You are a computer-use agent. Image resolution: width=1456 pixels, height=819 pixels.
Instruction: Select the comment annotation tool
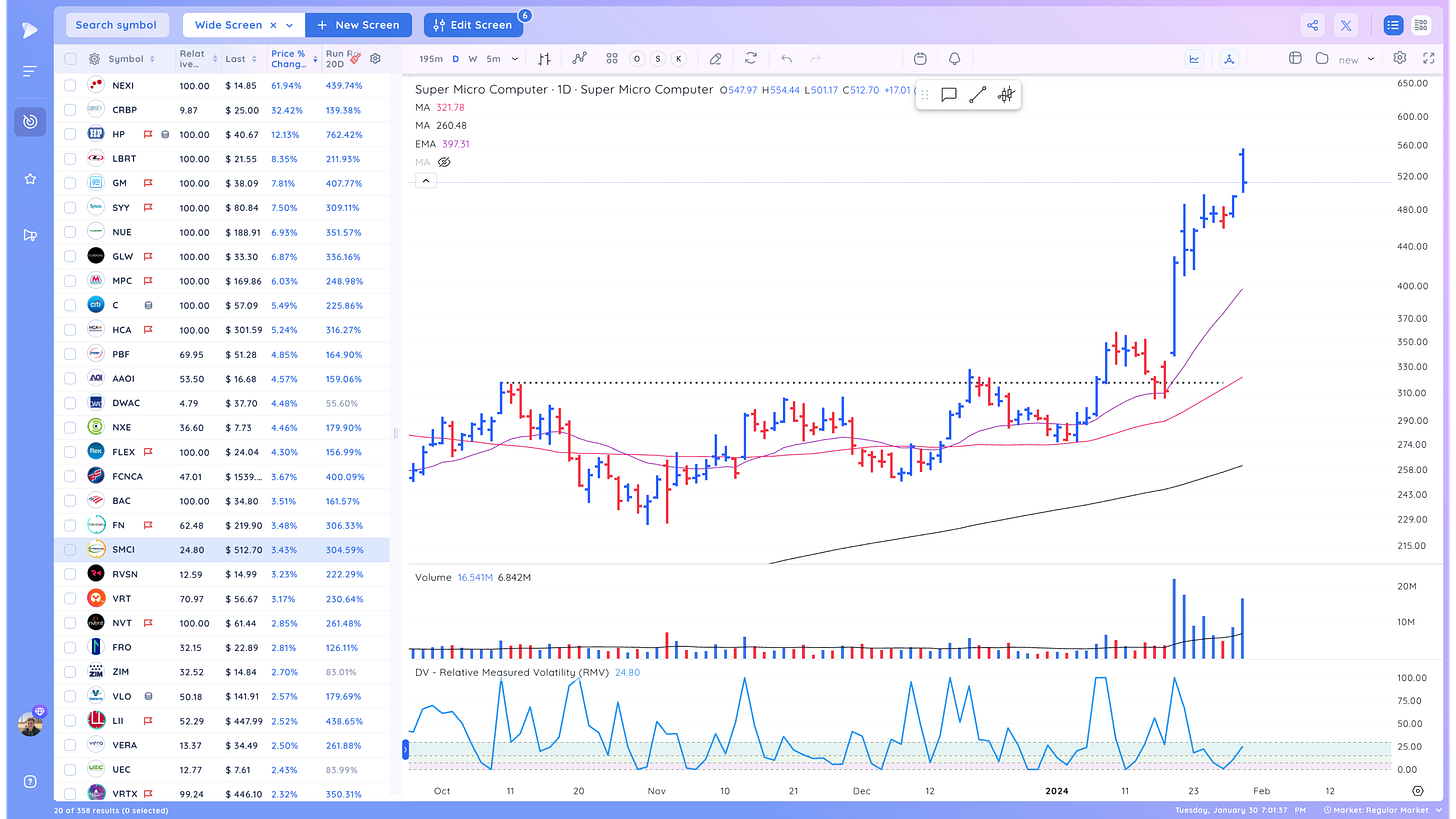tap(949, 95)
